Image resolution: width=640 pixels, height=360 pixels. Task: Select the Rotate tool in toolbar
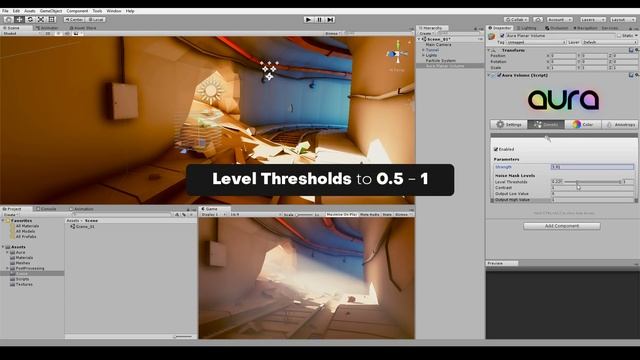click(30, 19)
